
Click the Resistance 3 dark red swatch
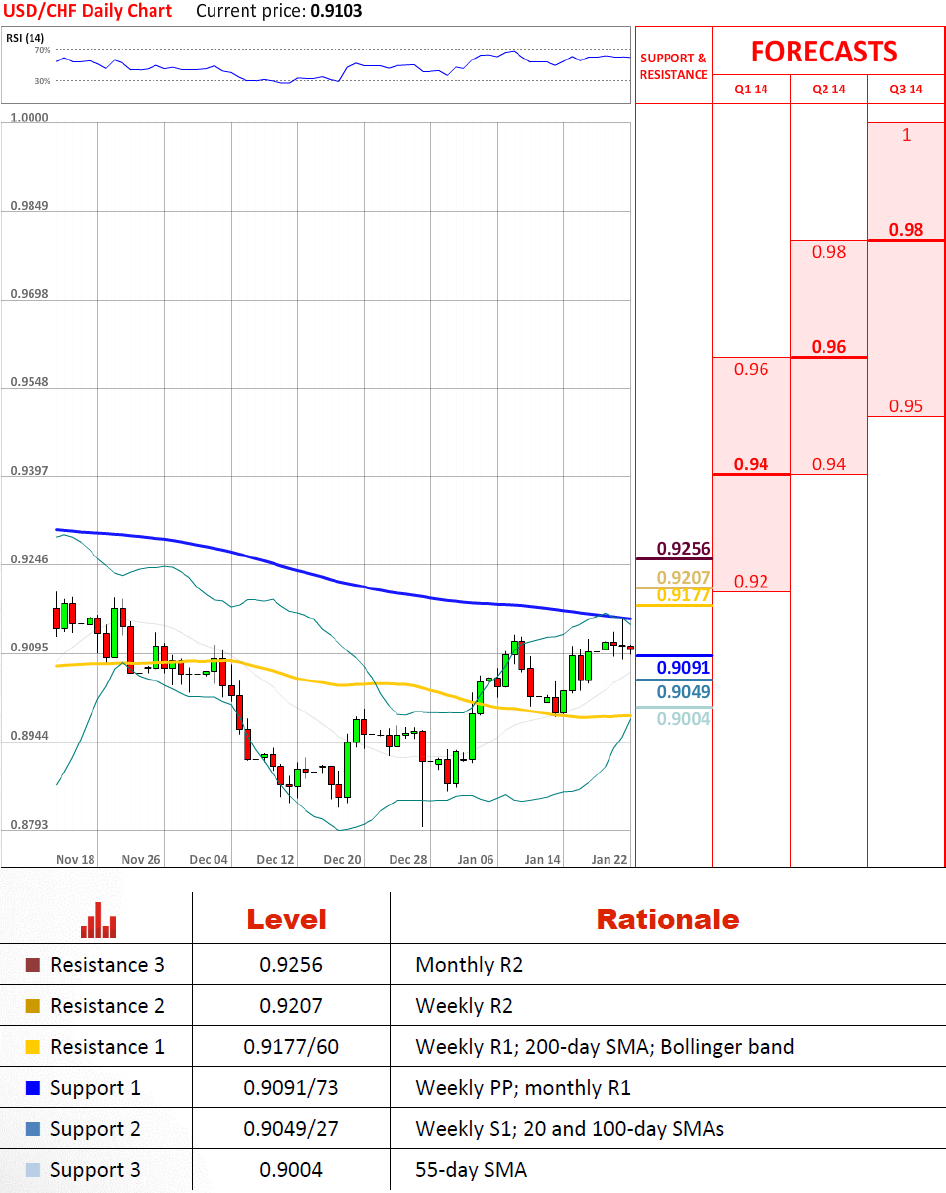[x=33, y=965]
